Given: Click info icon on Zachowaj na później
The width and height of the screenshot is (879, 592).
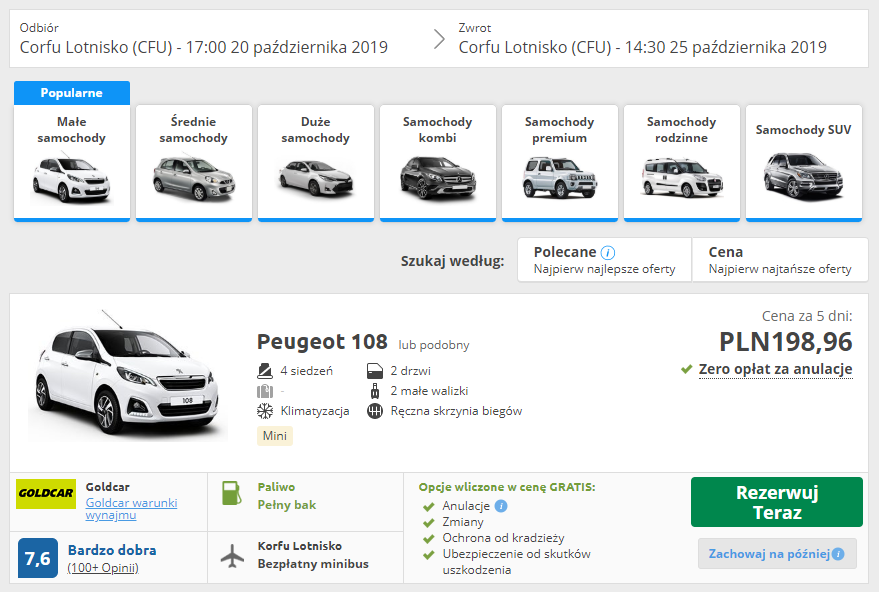Looking at the screenshot, I should point(838,554).
